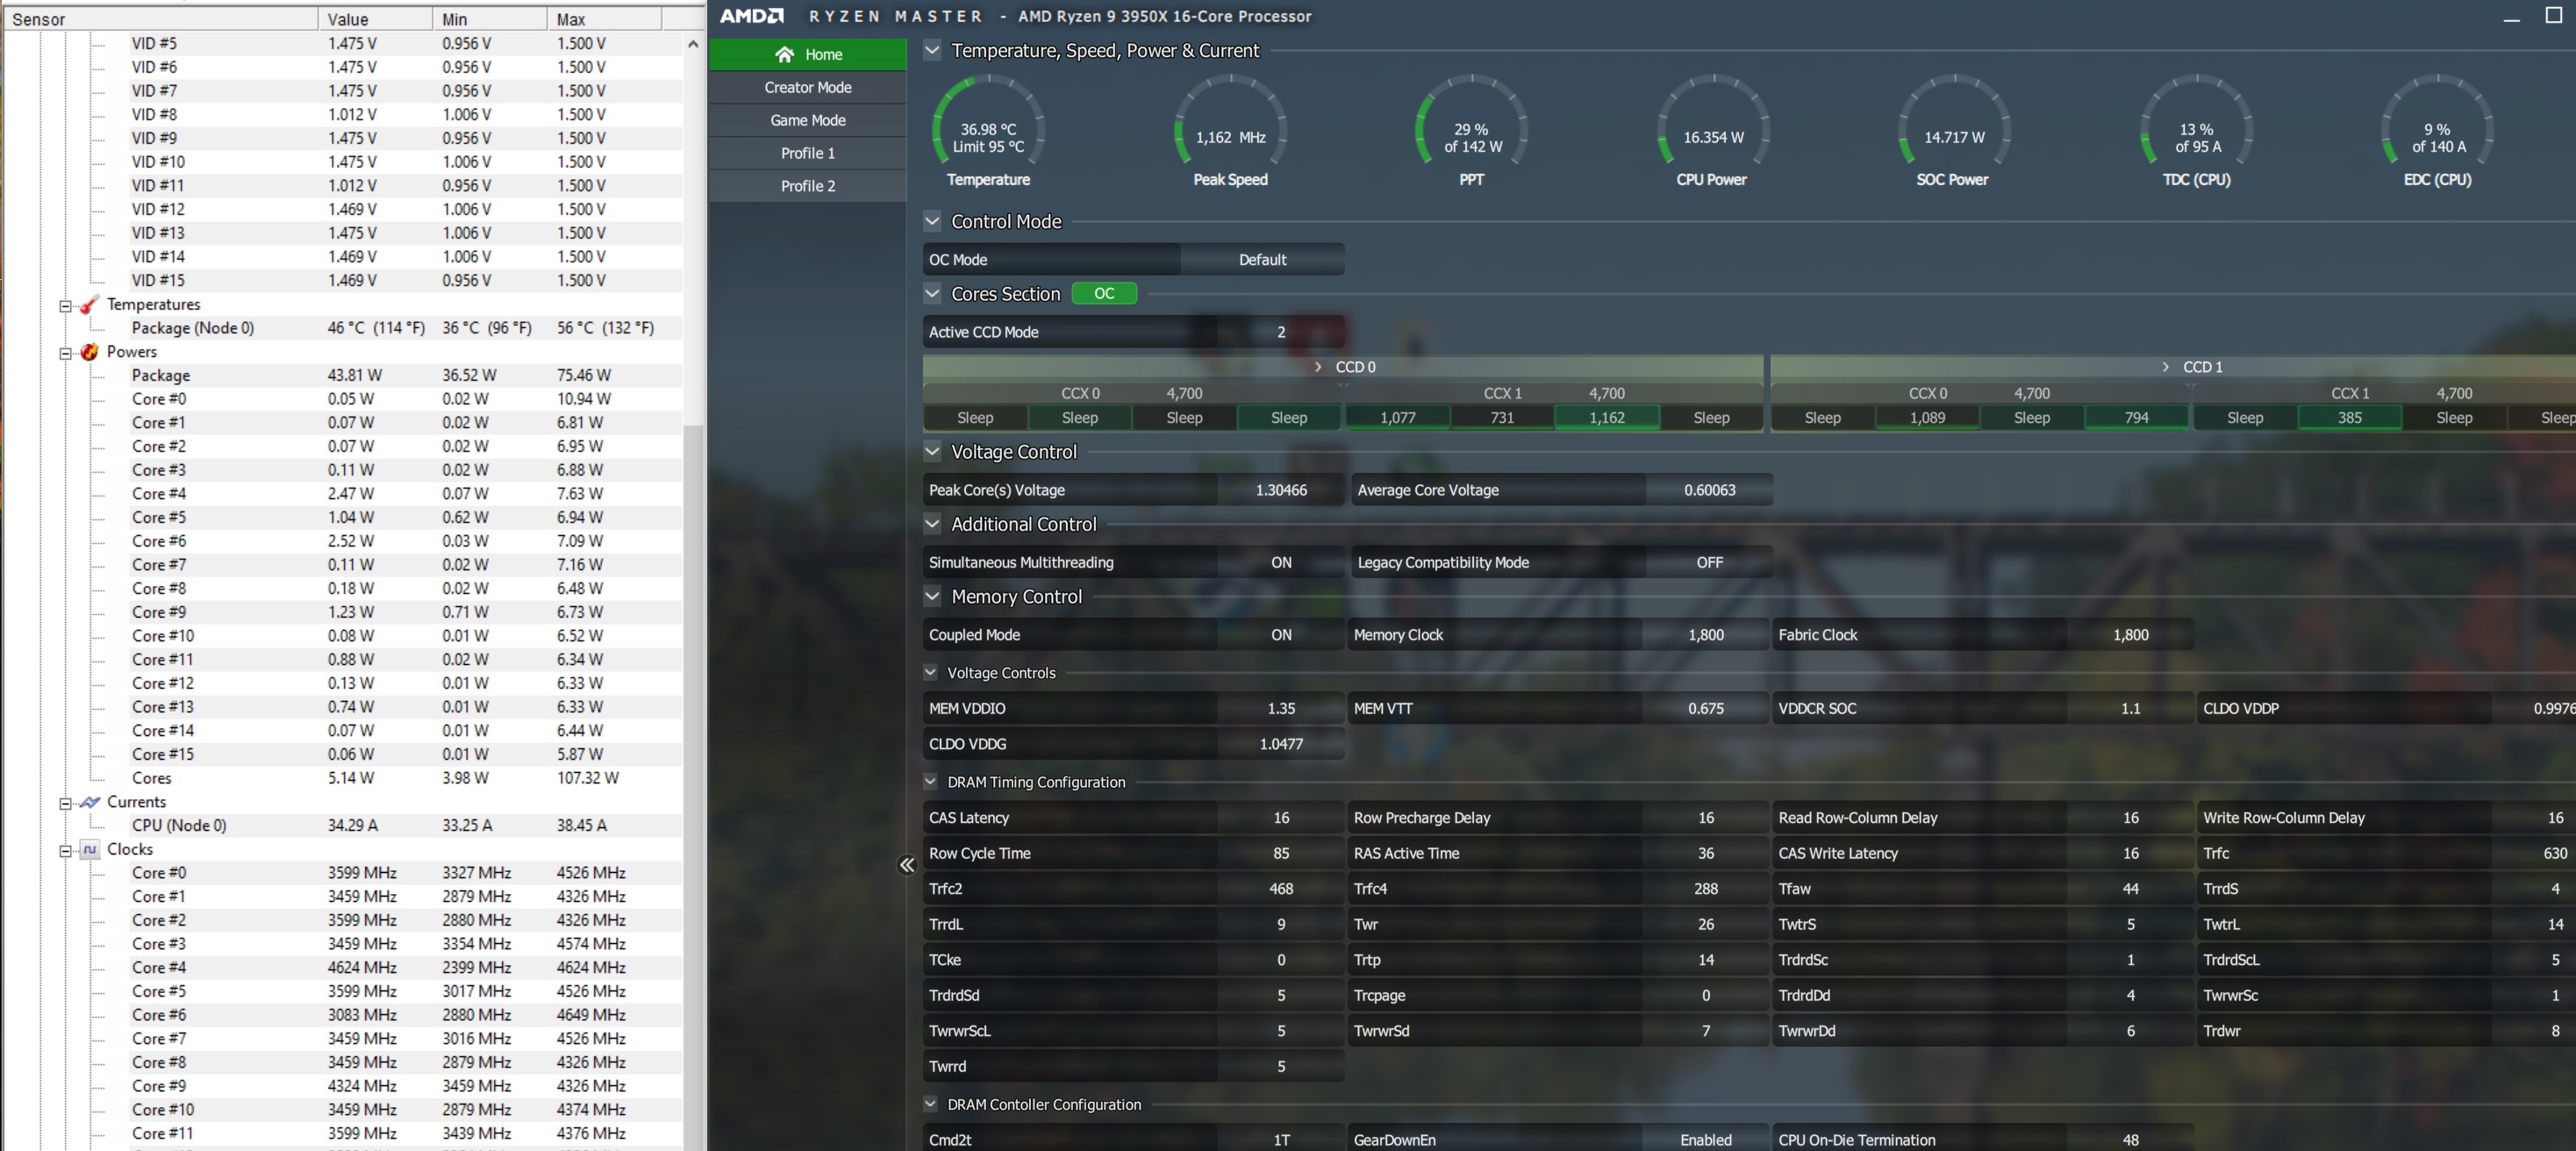Click the Currents waveform icon
This screenshot has width=2576, height=1151.
point(89,802)
